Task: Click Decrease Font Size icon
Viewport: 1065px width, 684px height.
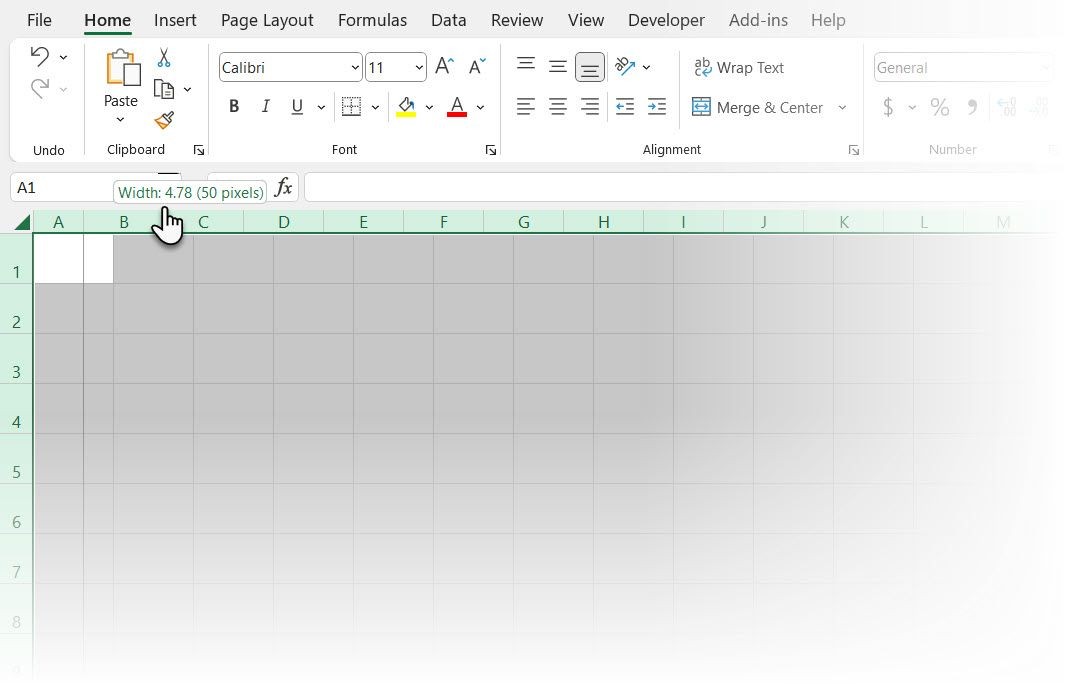Action: coord(477,67)
